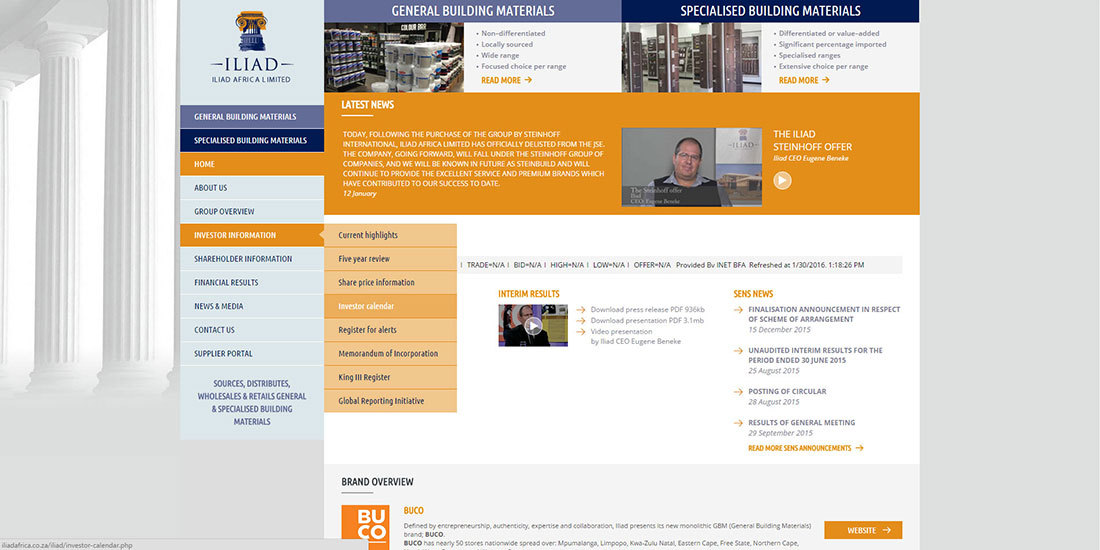The width and height of the screenshot is (1100, 550).
Task: Click the Iliad Africa Limited logo
Action: click(x=251, y=48)
